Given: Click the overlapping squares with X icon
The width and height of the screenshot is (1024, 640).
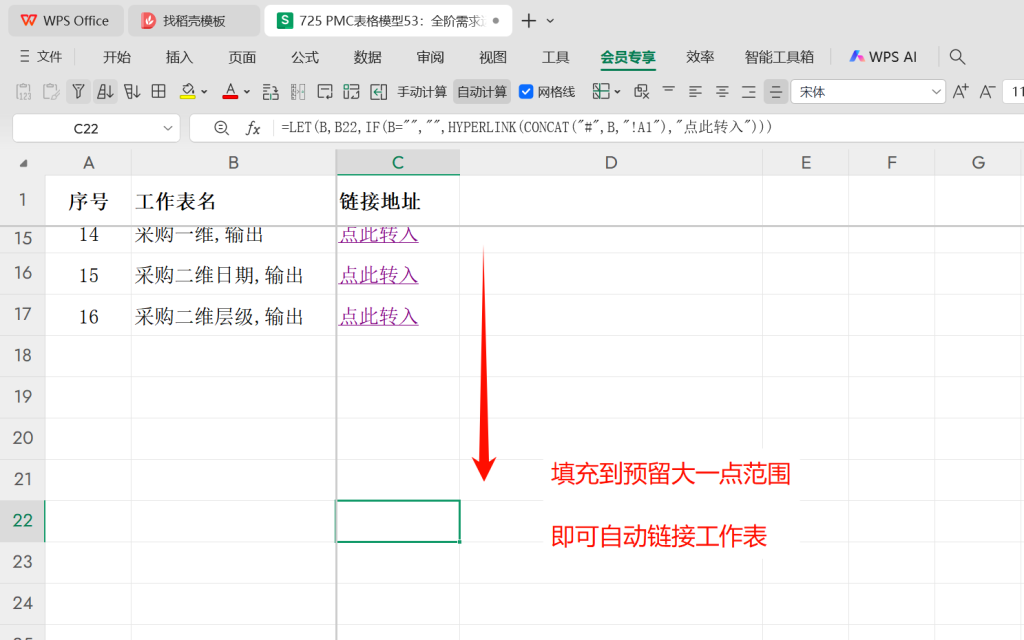Looking at the screenshot, I should point(641,91).
